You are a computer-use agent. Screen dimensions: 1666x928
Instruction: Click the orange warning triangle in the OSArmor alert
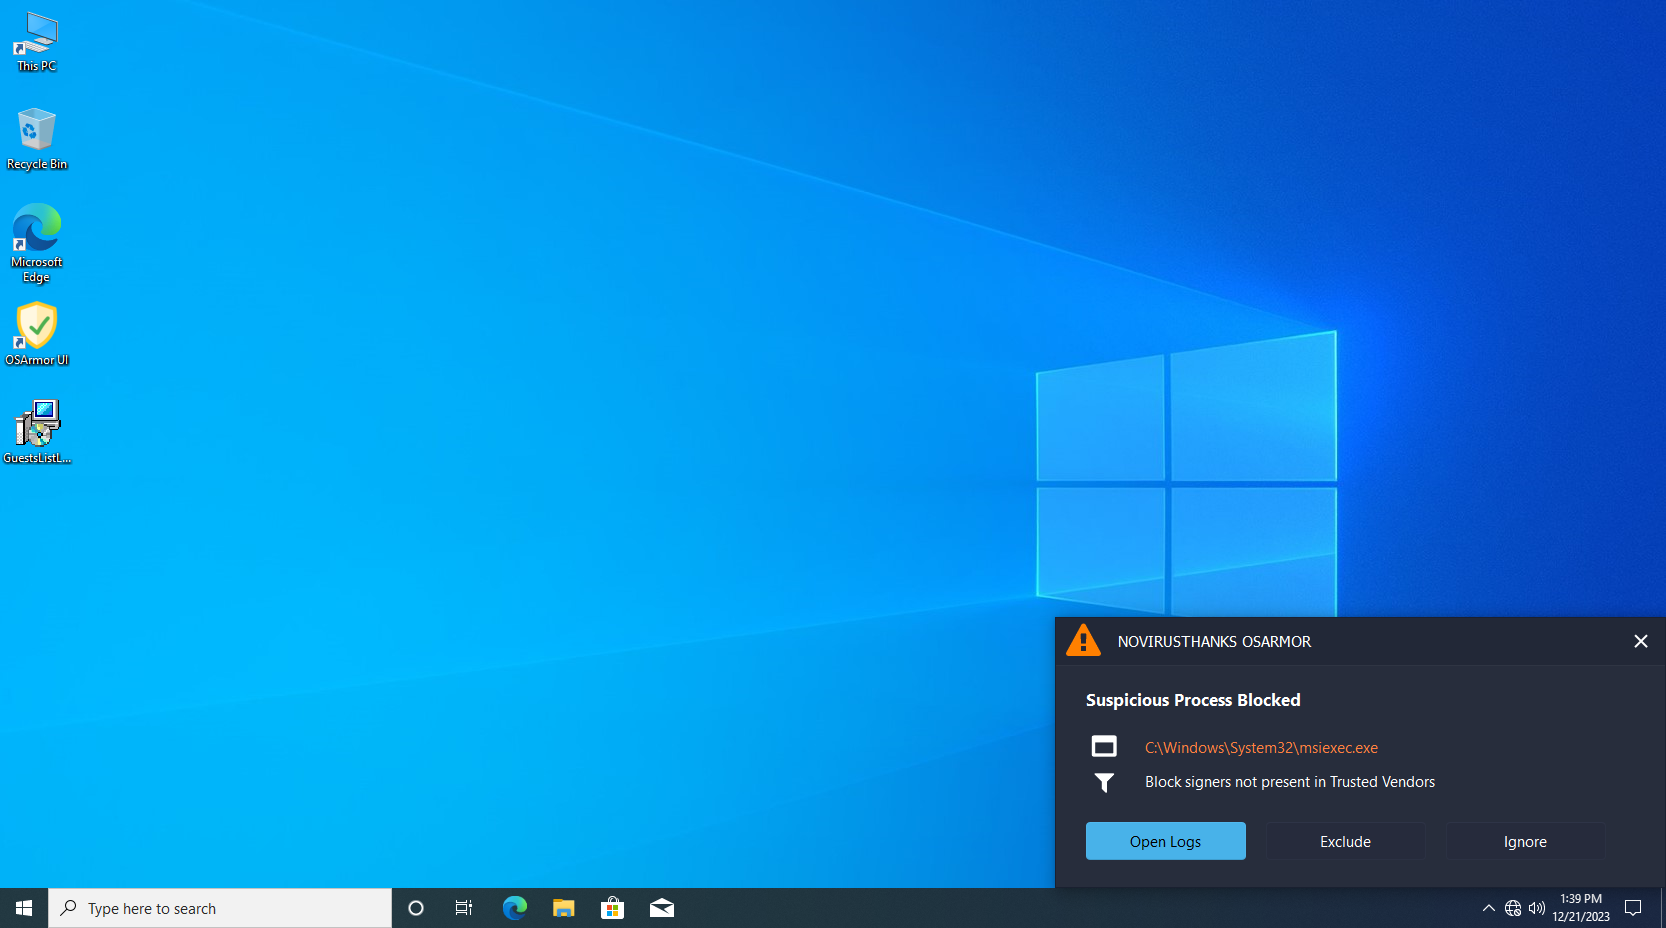(x=1083, y=641)
